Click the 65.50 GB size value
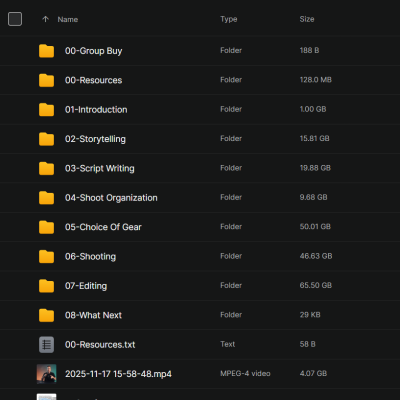This screenshot has height=400, width=400. pos(316,285)
